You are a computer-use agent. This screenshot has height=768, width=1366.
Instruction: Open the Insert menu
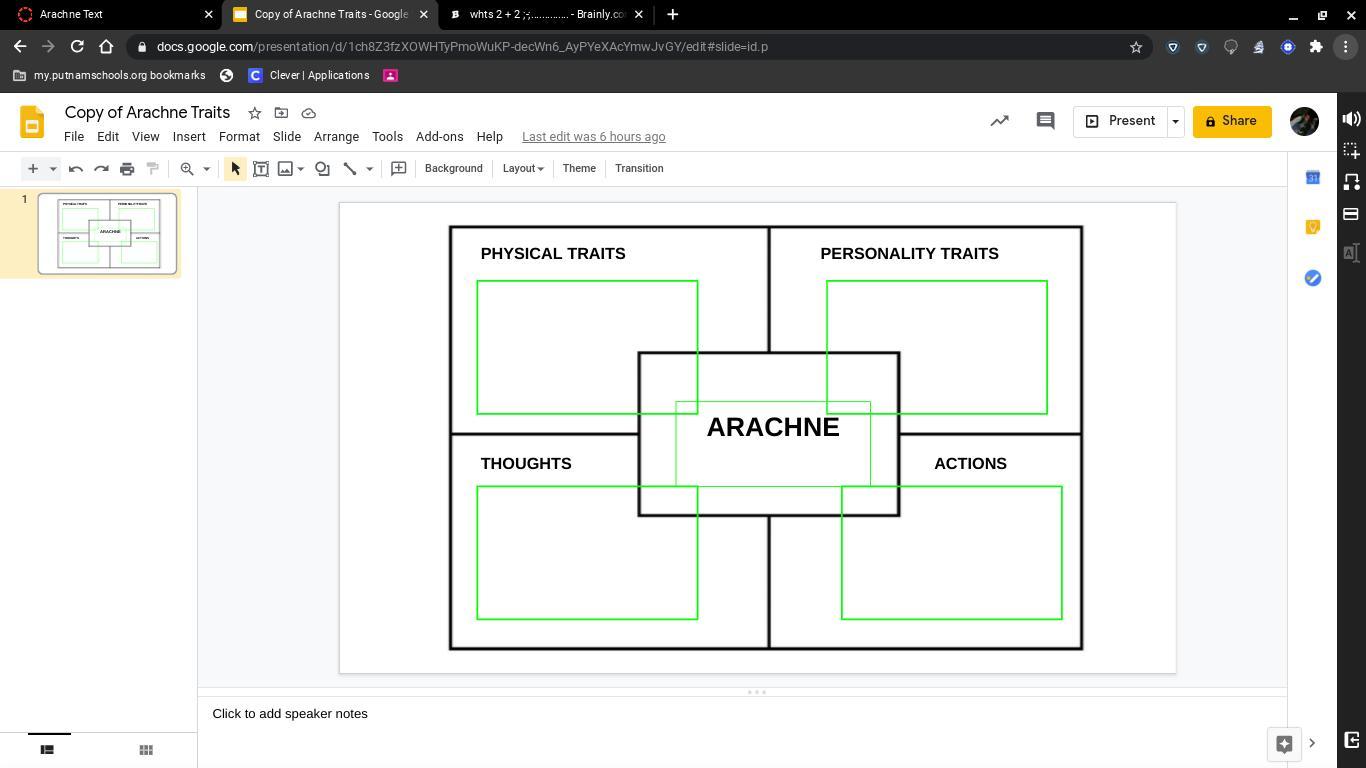tap(189, 137)
